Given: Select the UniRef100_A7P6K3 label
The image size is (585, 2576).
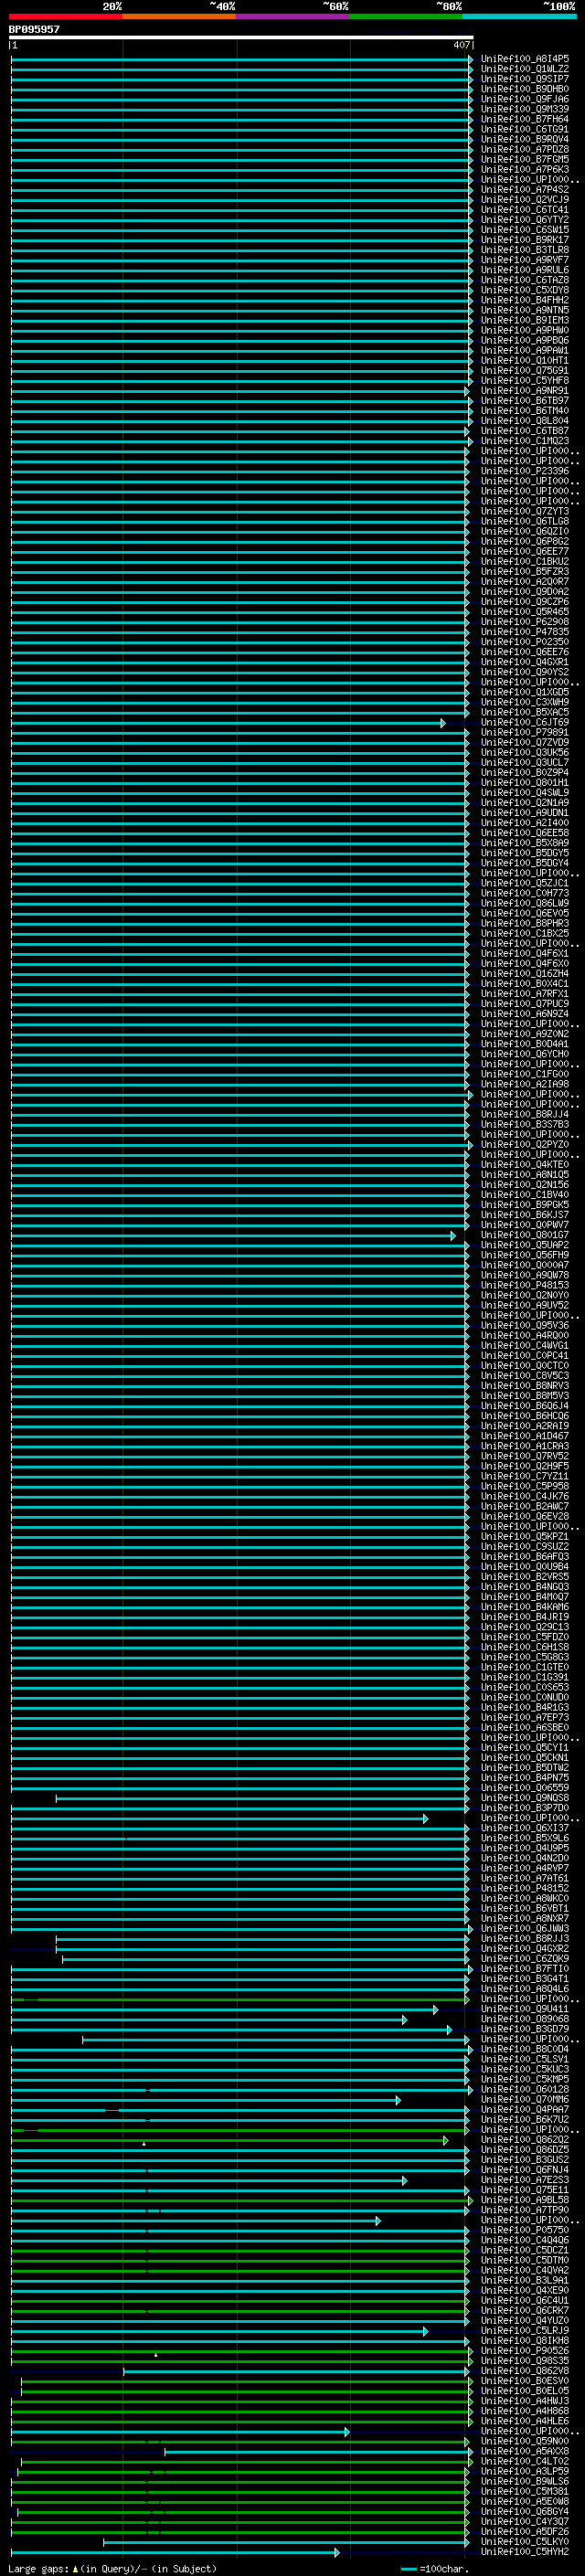Looking at the screenshot, I should 525,169.
